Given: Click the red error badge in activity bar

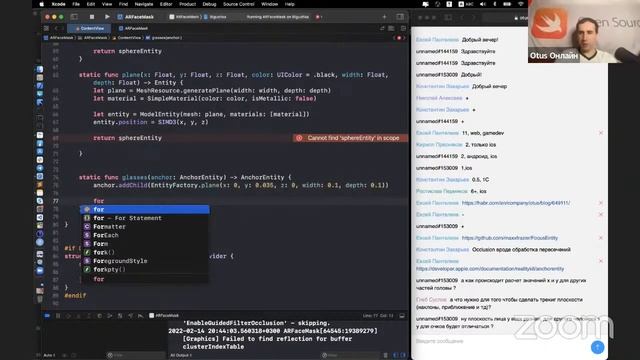Looking at the screenshot, I should click(x=318, y=17).
